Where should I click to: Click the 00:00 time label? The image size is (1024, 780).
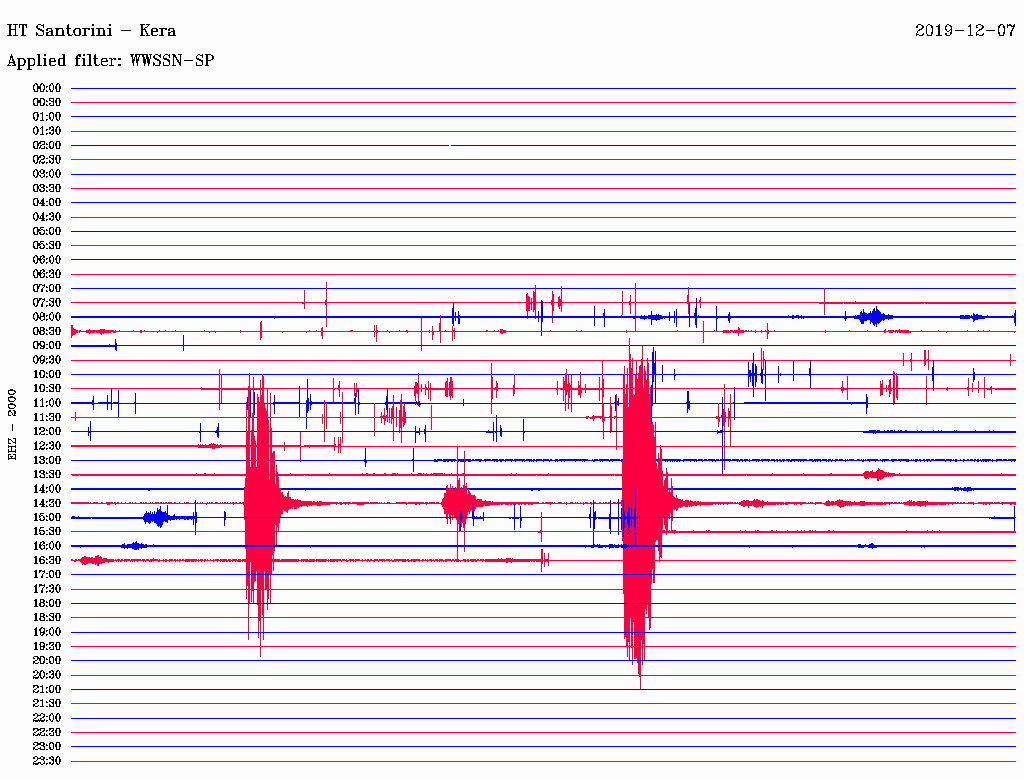pyautogui.click(x=47, y=88)
